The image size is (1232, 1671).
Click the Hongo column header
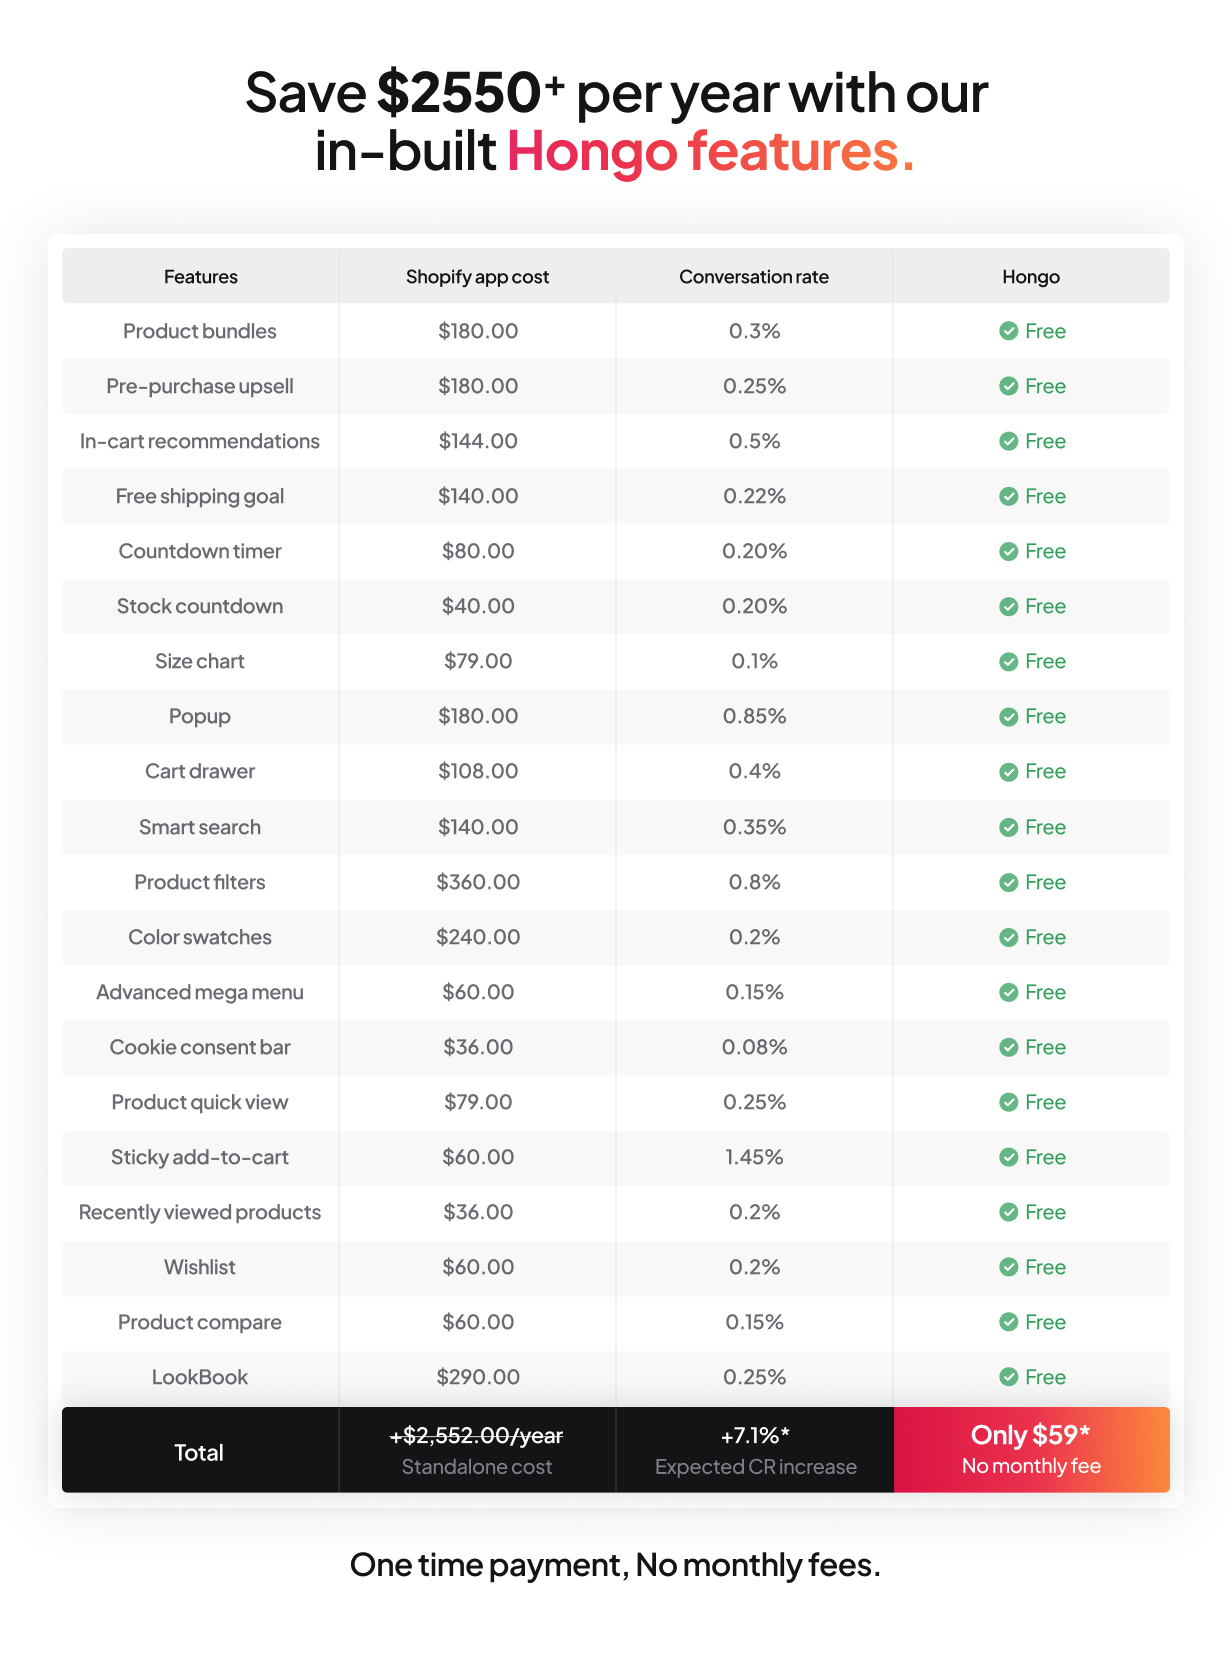1031,276
